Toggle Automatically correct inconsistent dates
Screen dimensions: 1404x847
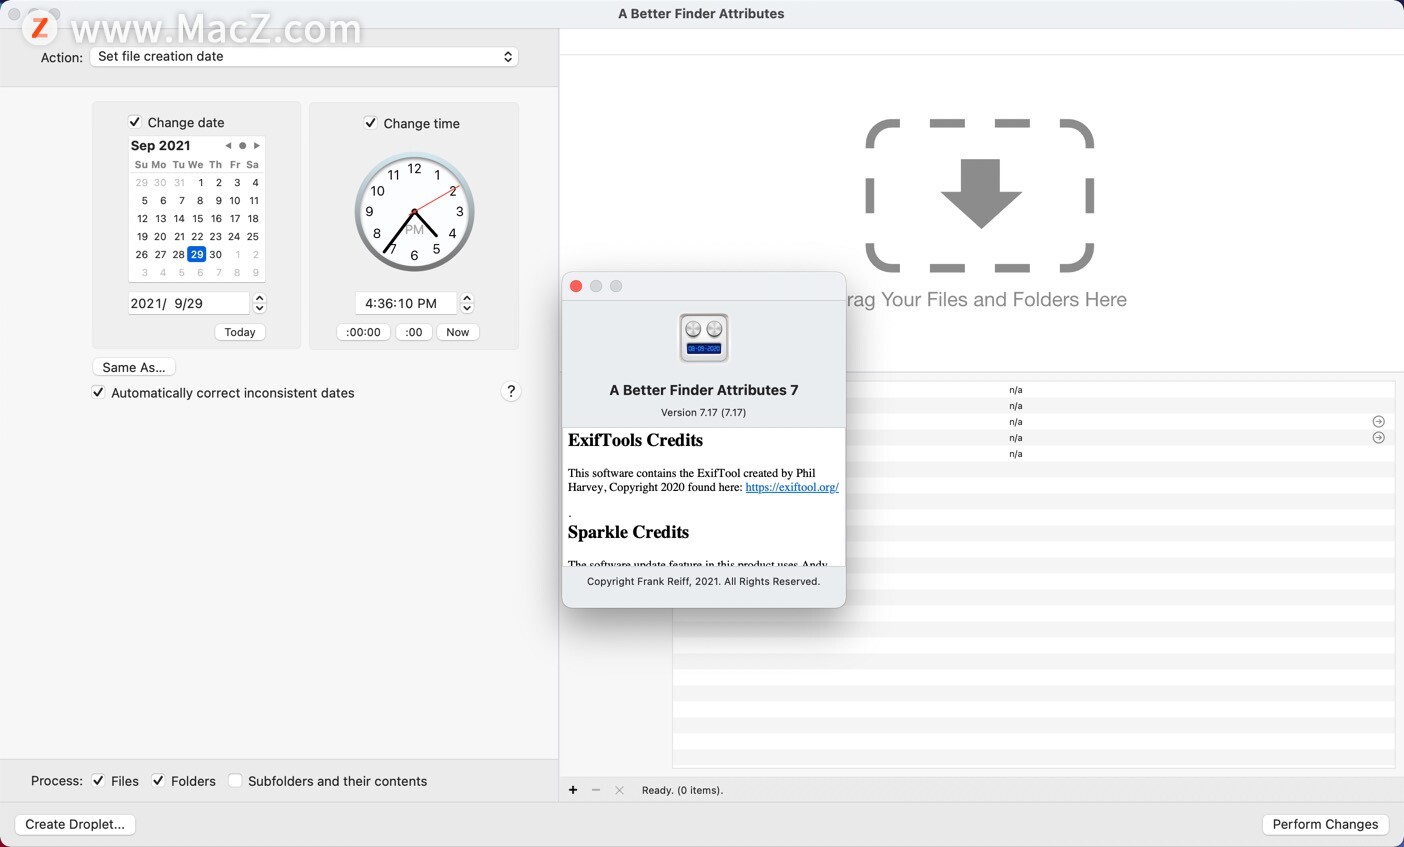pyautogui.click(x=98, y=392)
